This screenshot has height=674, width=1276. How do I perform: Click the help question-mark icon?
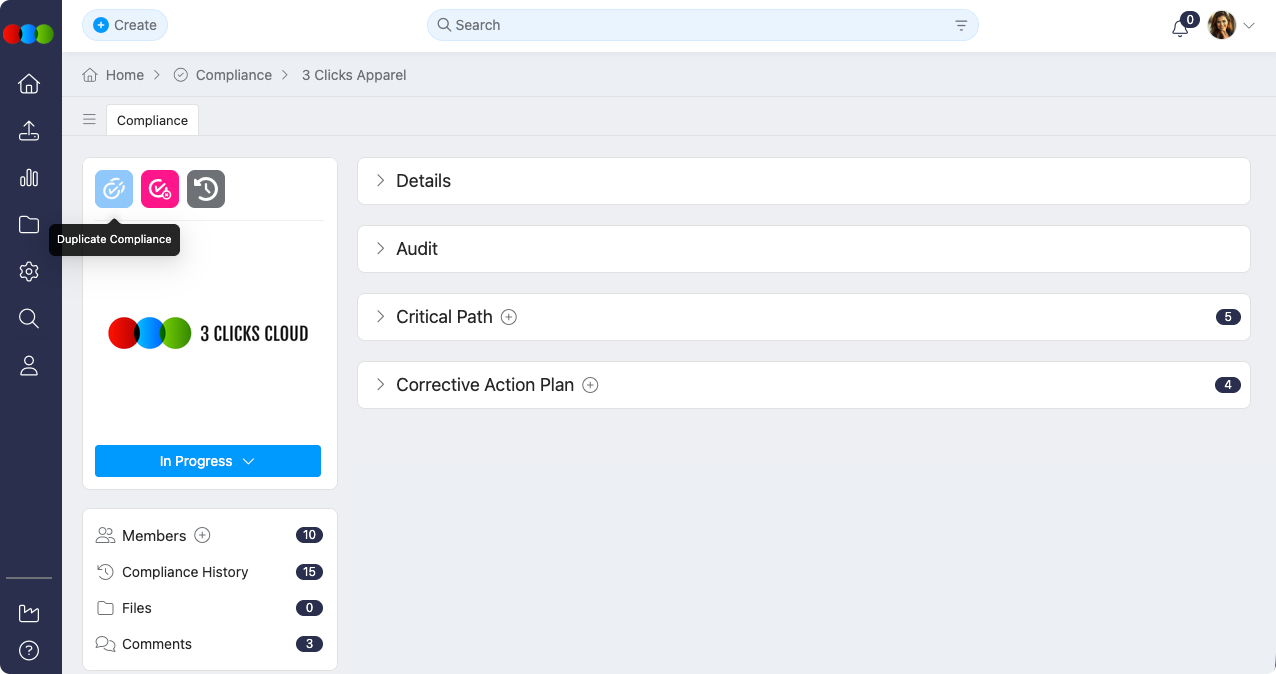click(29, 650)
